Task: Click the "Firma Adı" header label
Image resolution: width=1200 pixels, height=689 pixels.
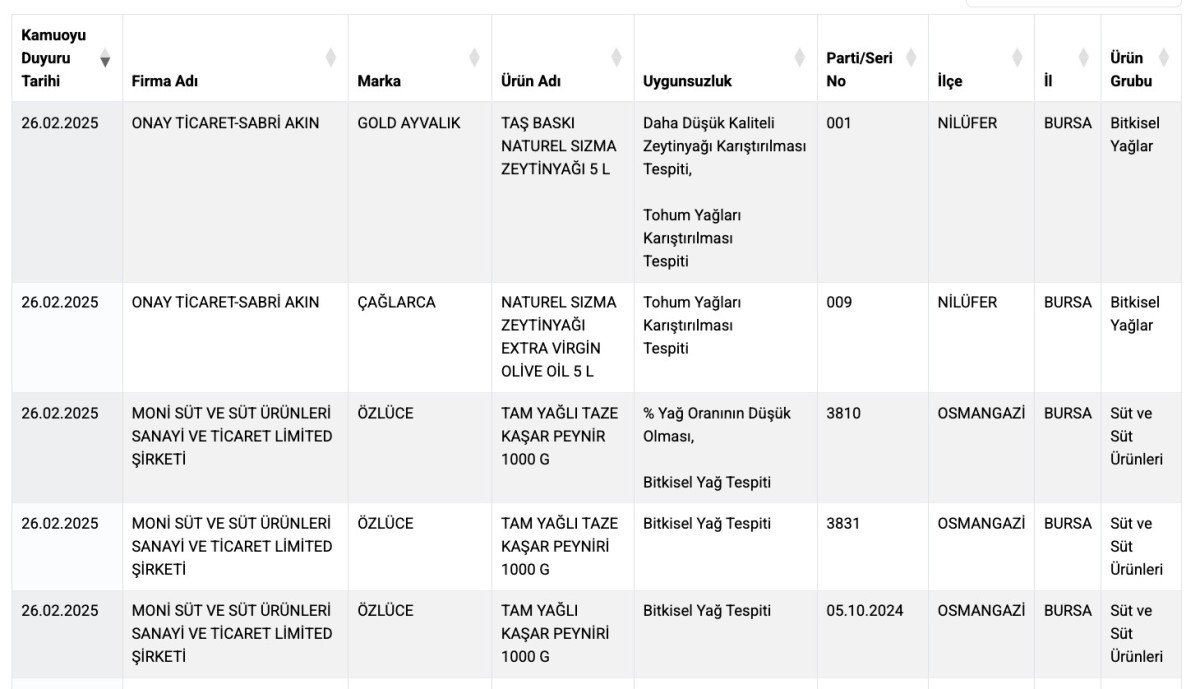Action: click(x=165, y=82)
